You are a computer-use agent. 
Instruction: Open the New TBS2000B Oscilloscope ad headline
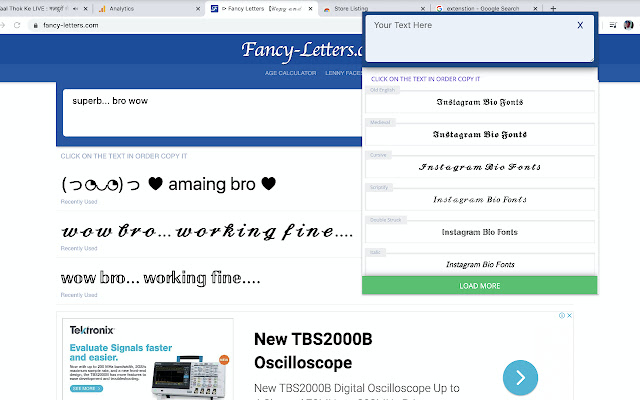(313, 351)
